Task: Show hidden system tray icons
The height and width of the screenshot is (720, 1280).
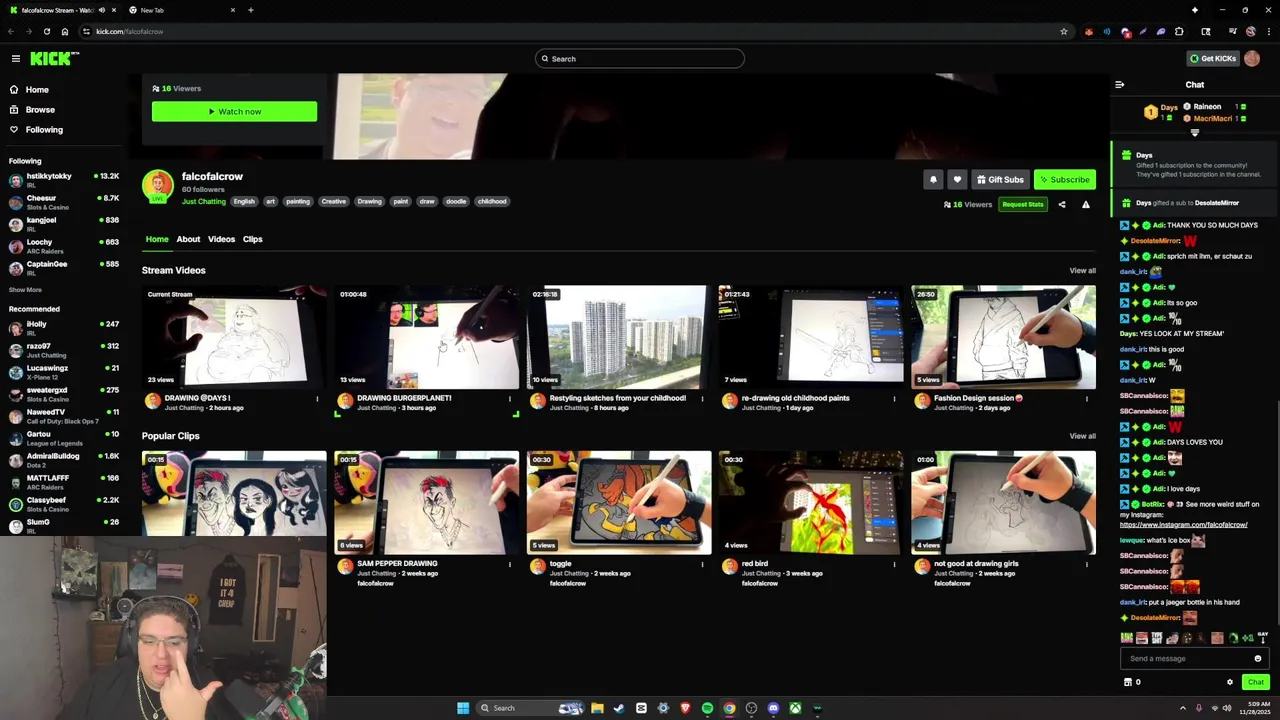Action: [x=1183, y=708]
